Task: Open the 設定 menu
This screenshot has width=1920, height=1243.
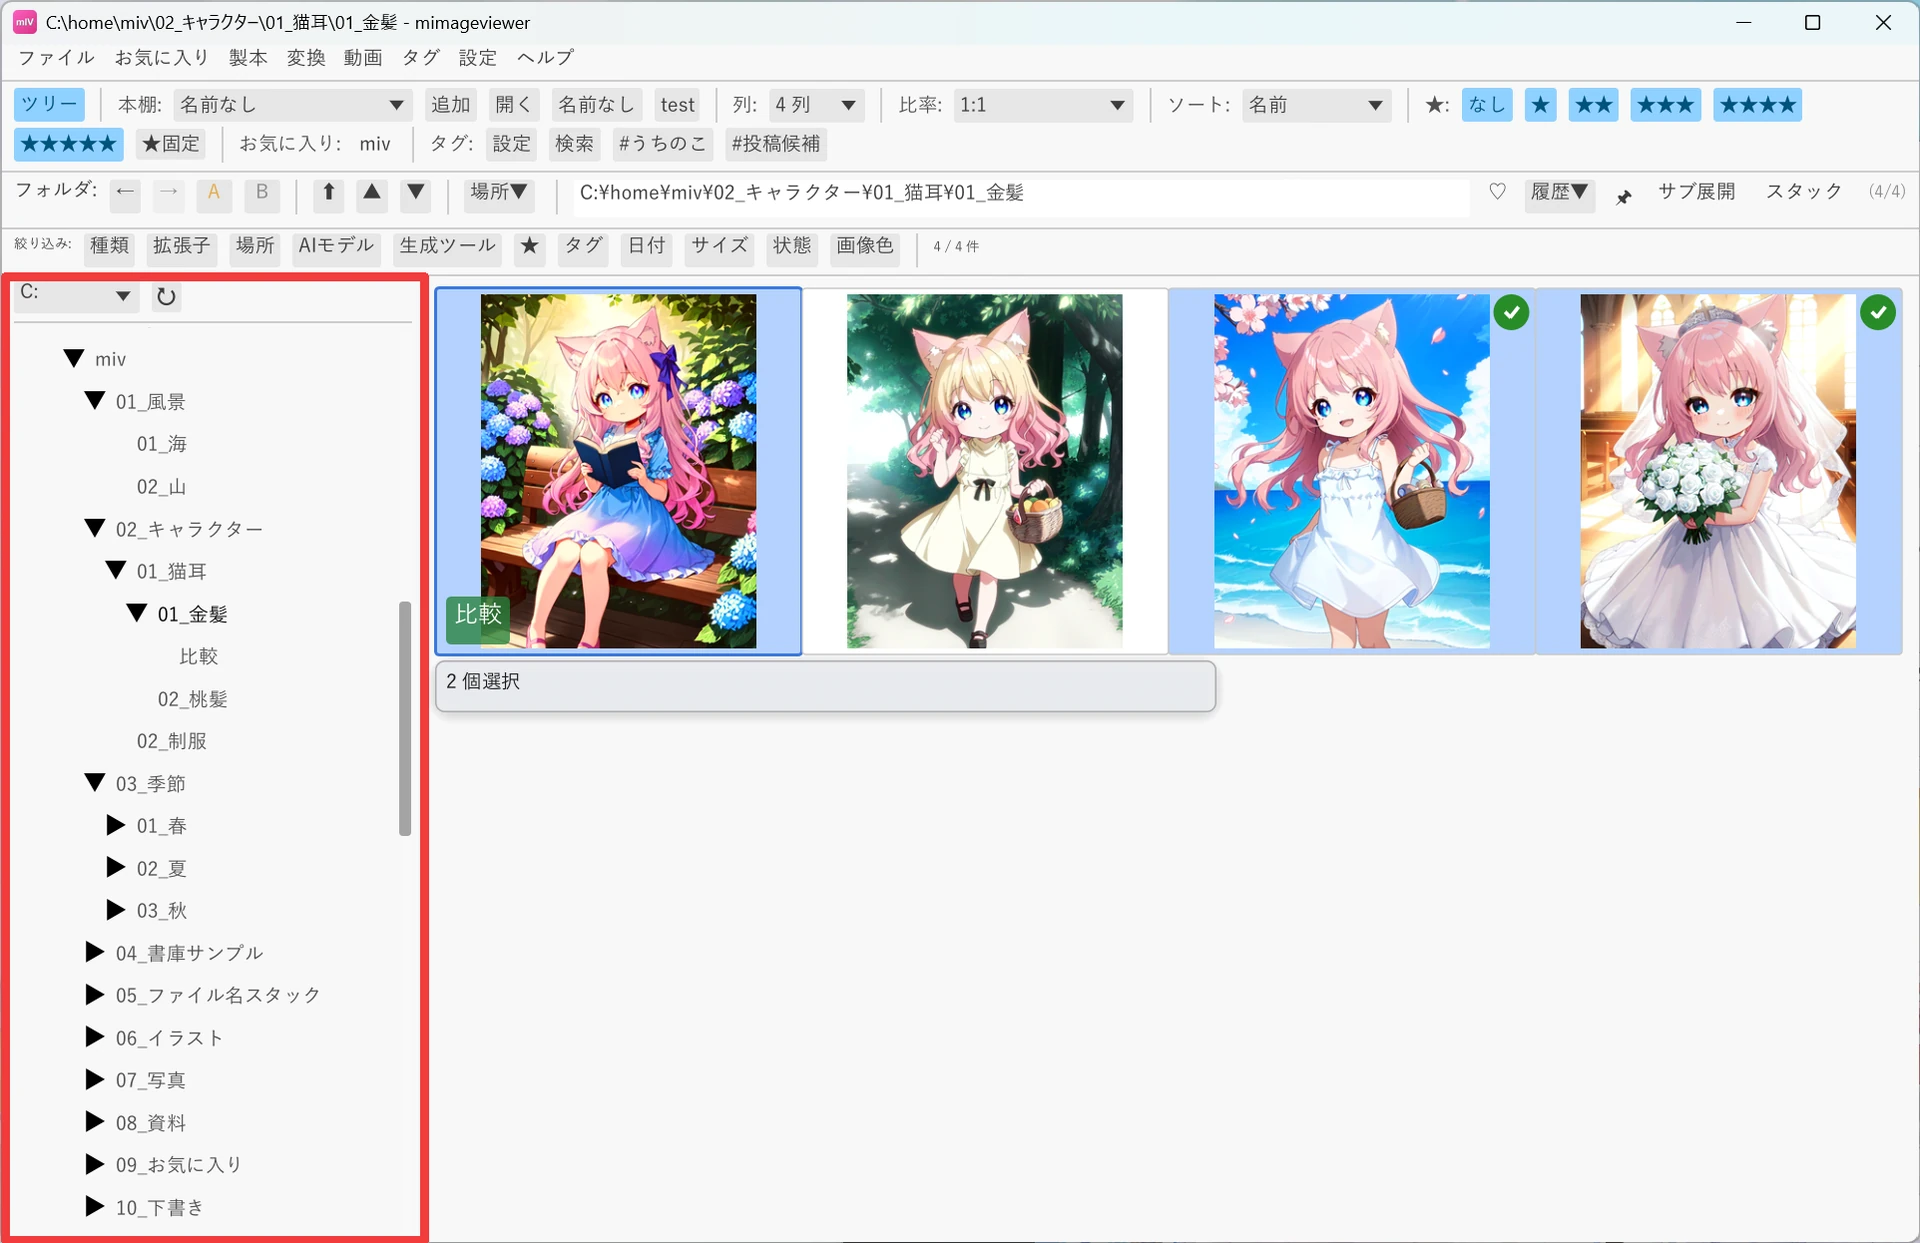Action: [478, 58]
